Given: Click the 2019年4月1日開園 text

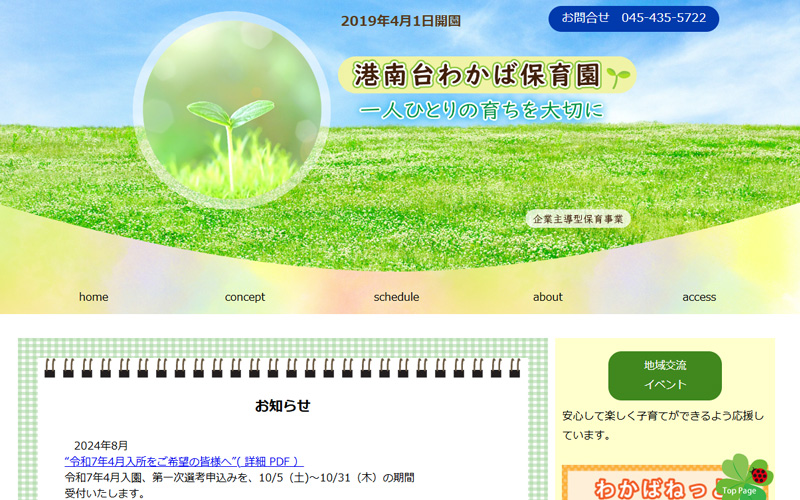Looking at the screenshot, I should [401, 21].
